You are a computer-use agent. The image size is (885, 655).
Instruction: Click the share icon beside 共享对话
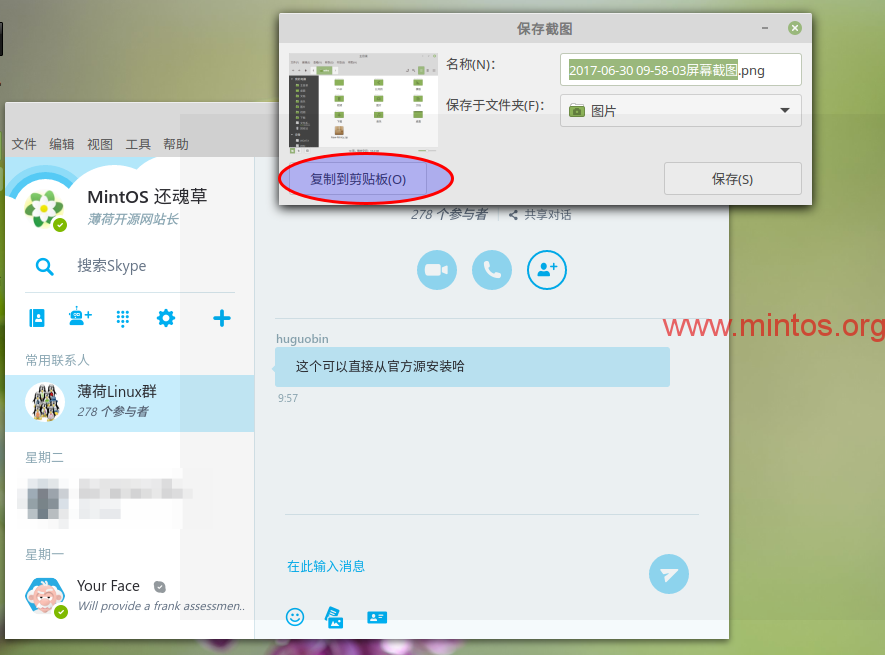pos(513,215)
